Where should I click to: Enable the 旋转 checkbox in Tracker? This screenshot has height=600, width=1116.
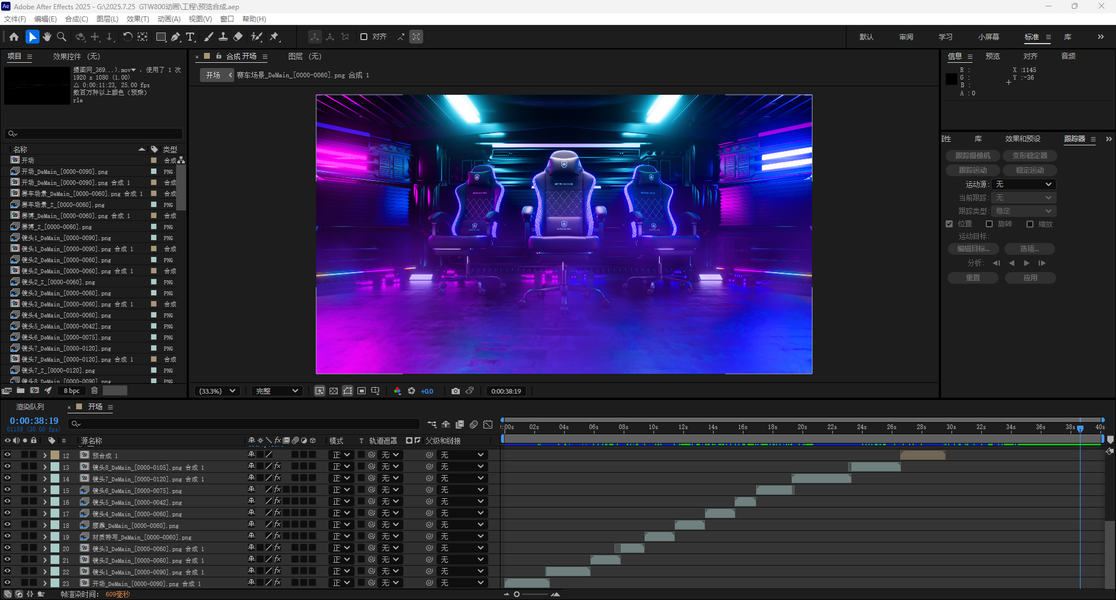989,223
